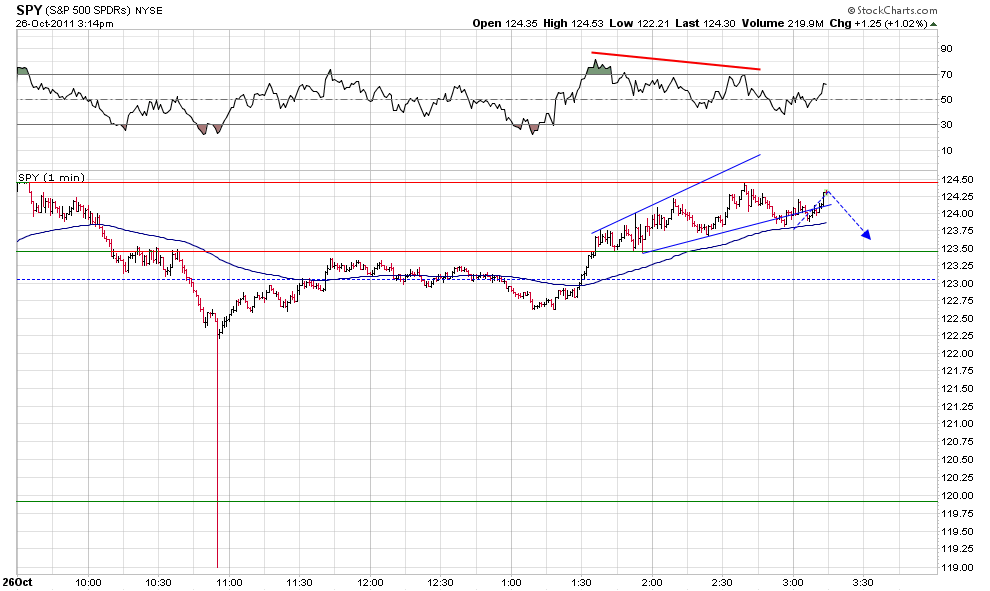The height and width of the screenshot is (591, 990).
Task: Click the "SPY (1 min)" panel label
Action: pyautogui.click(x=51, y=177)
